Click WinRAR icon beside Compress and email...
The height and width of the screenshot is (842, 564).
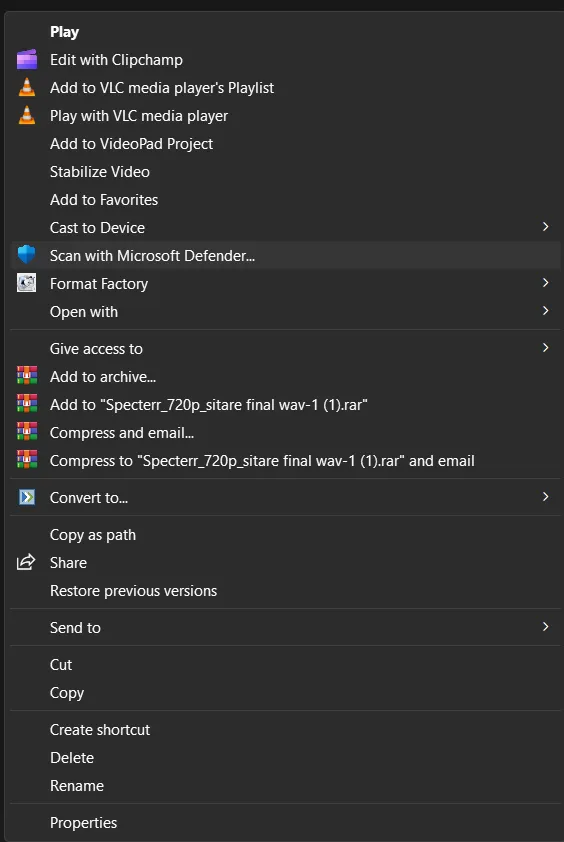[27, 432]
